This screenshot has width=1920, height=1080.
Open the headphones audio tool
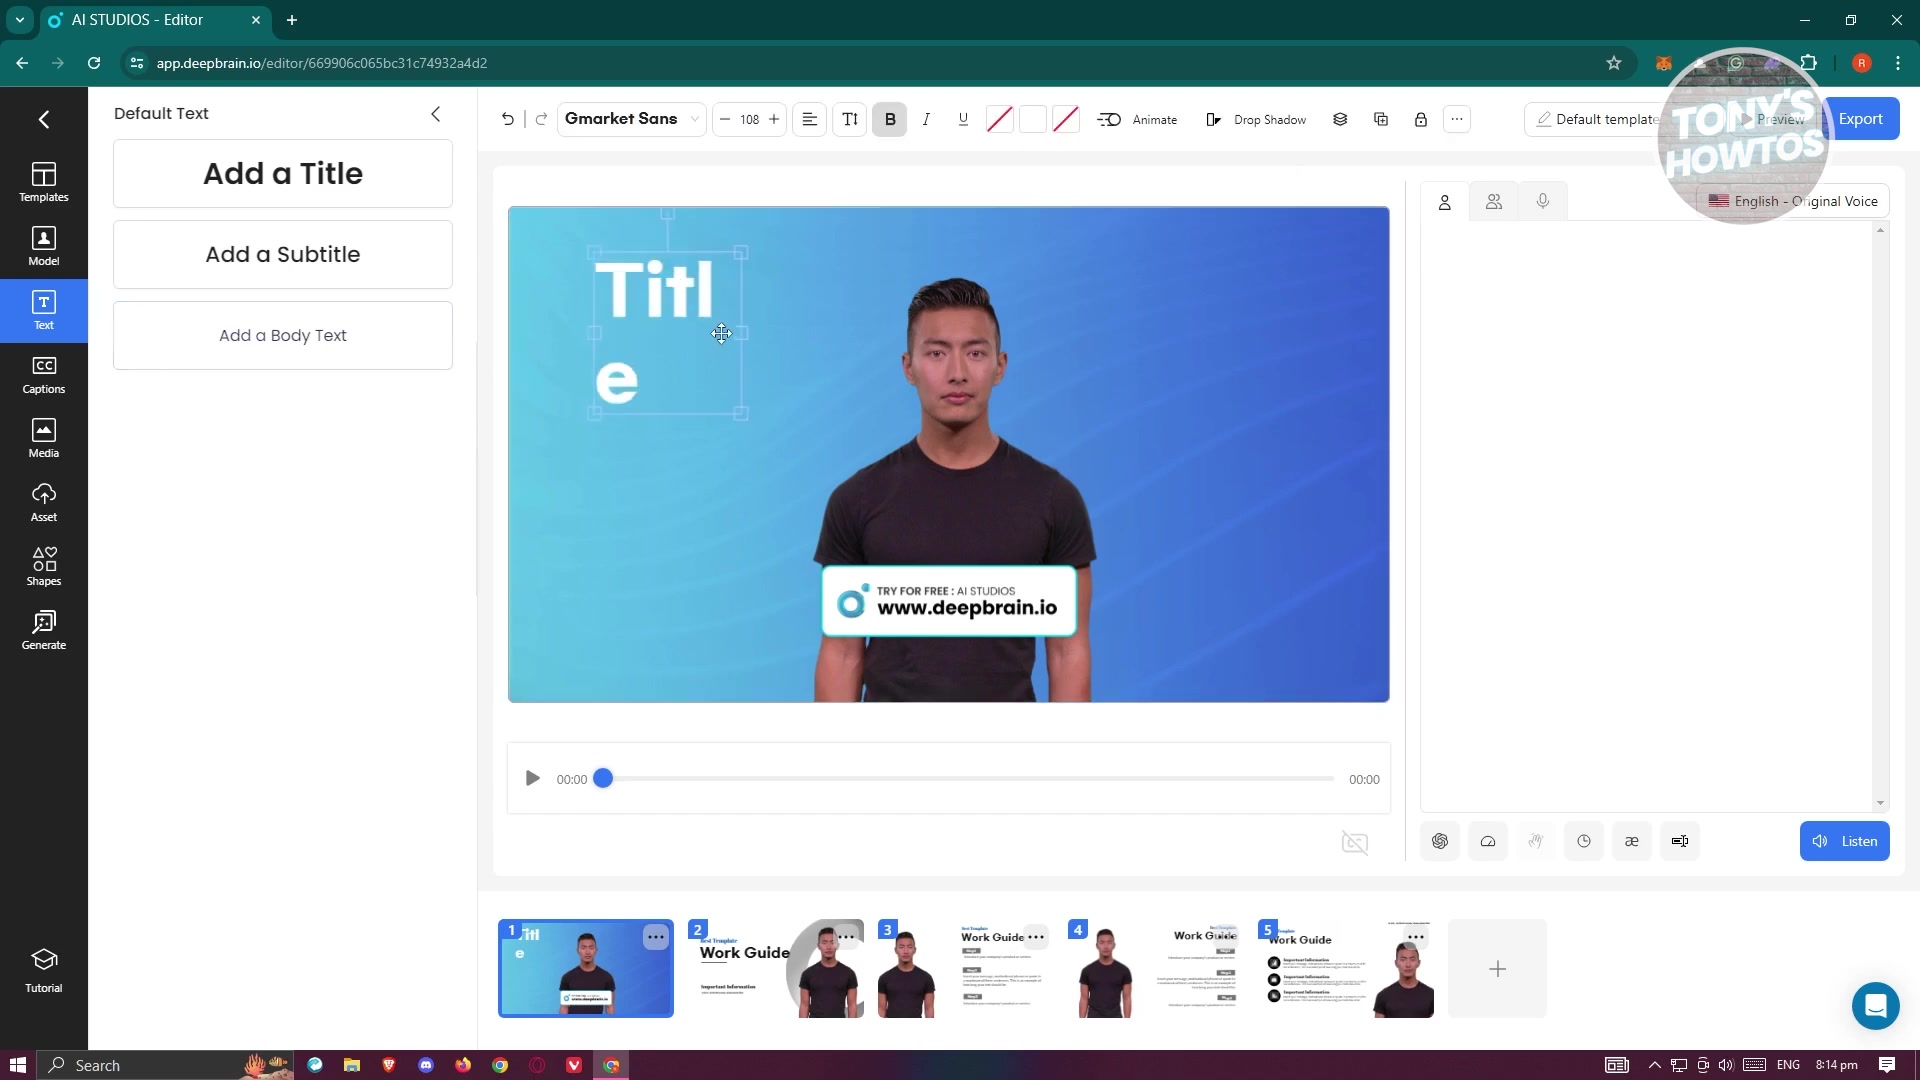click(1488, 842)
